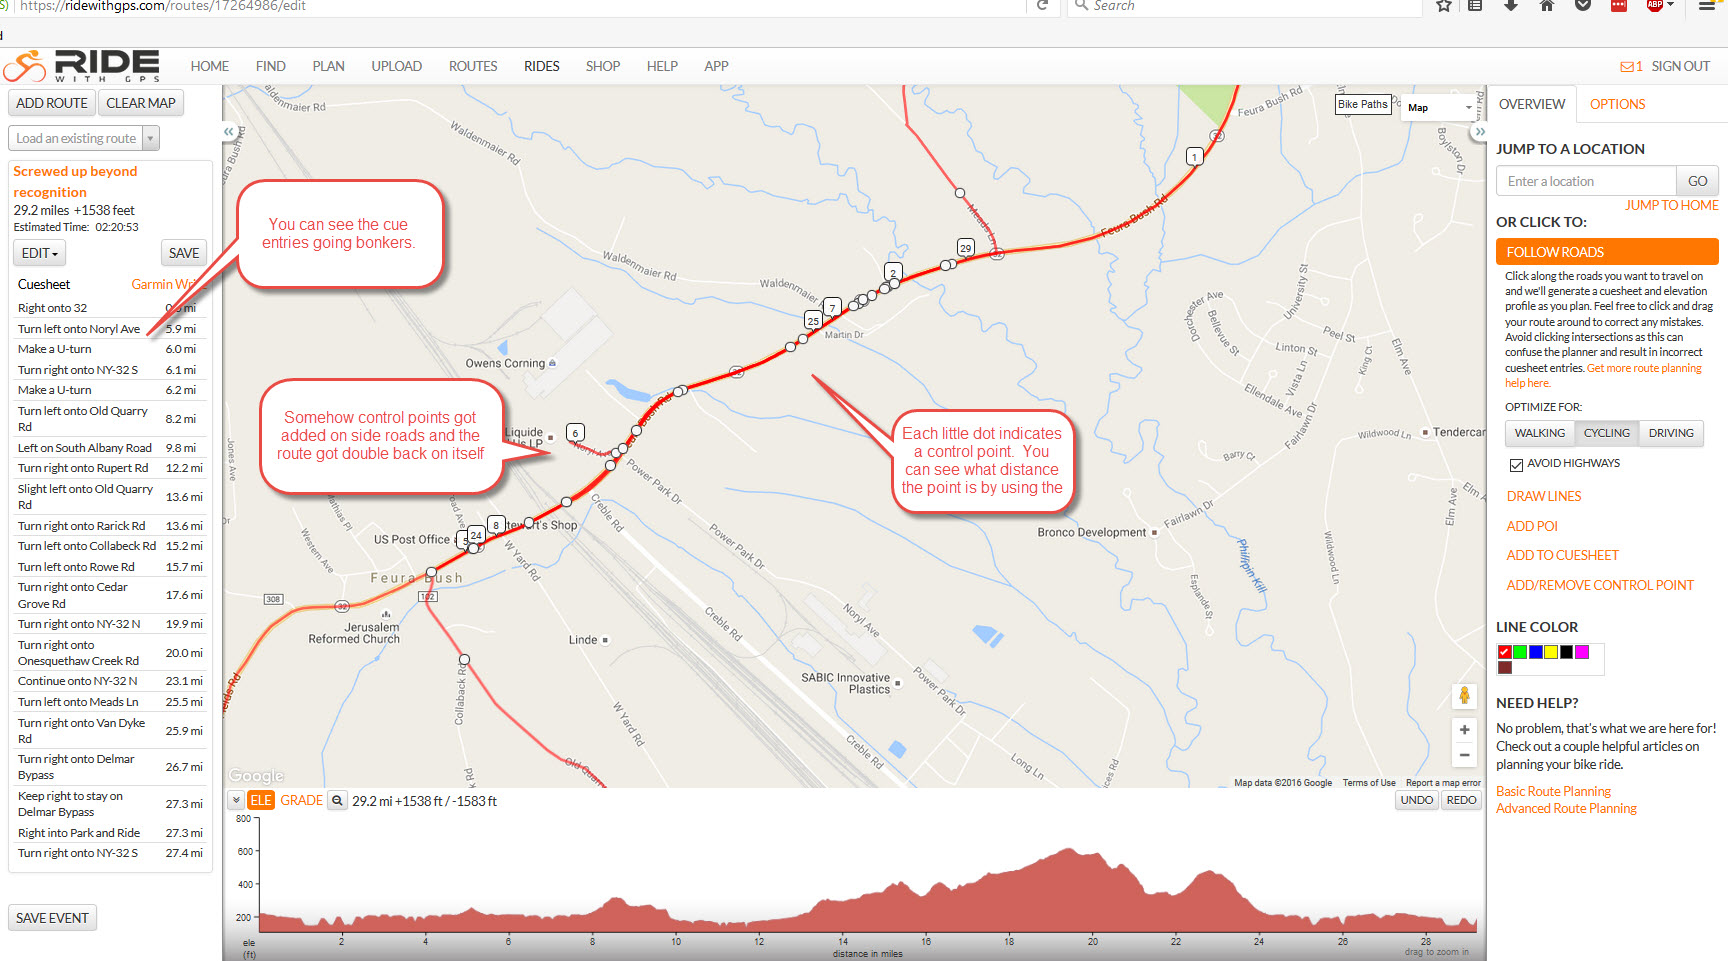Click the Pocket save icon
This screenshot has height=961, width=1728.
(1583, 6)
